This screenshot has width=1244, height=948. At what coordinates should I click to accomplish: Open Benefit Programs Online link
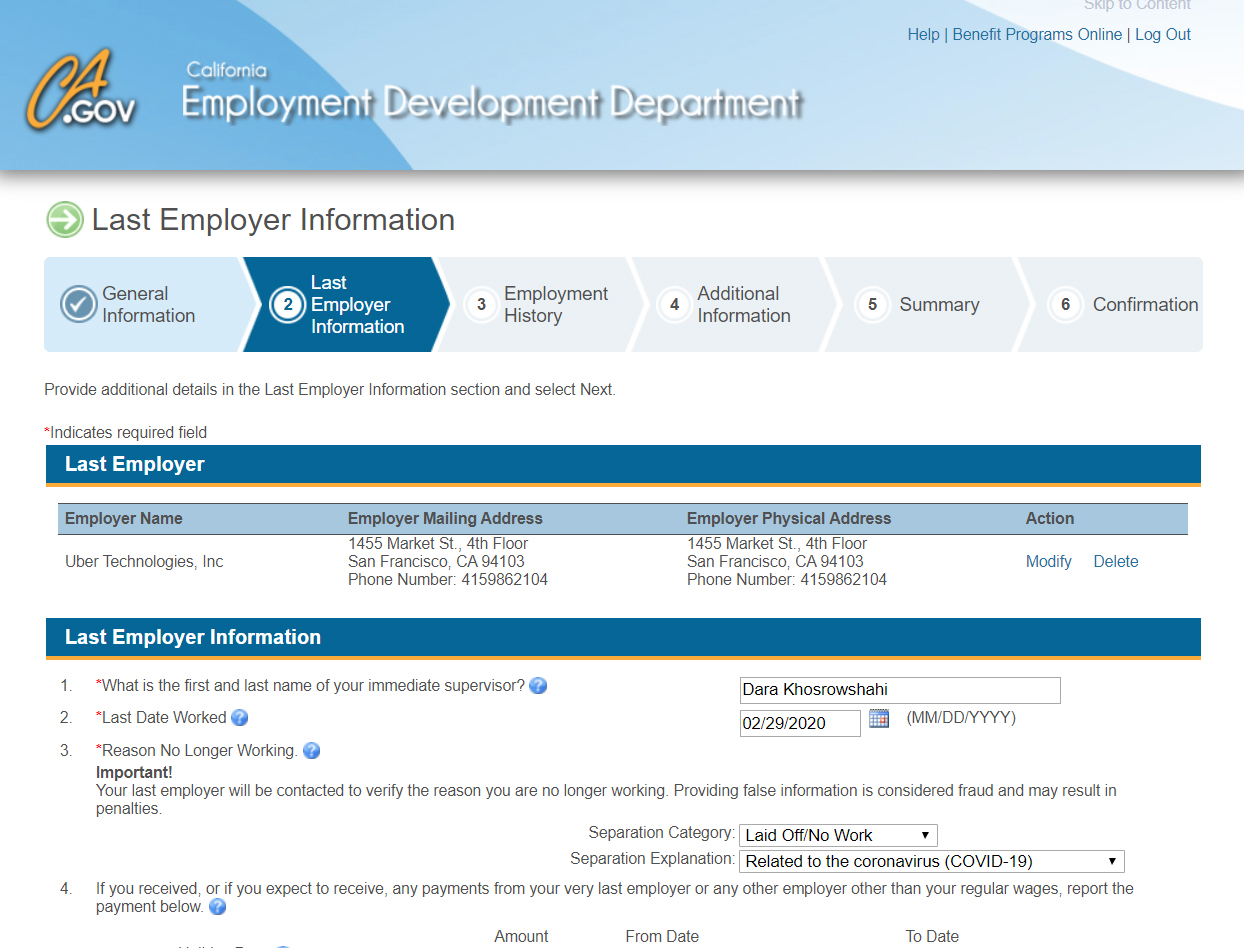1037,34
